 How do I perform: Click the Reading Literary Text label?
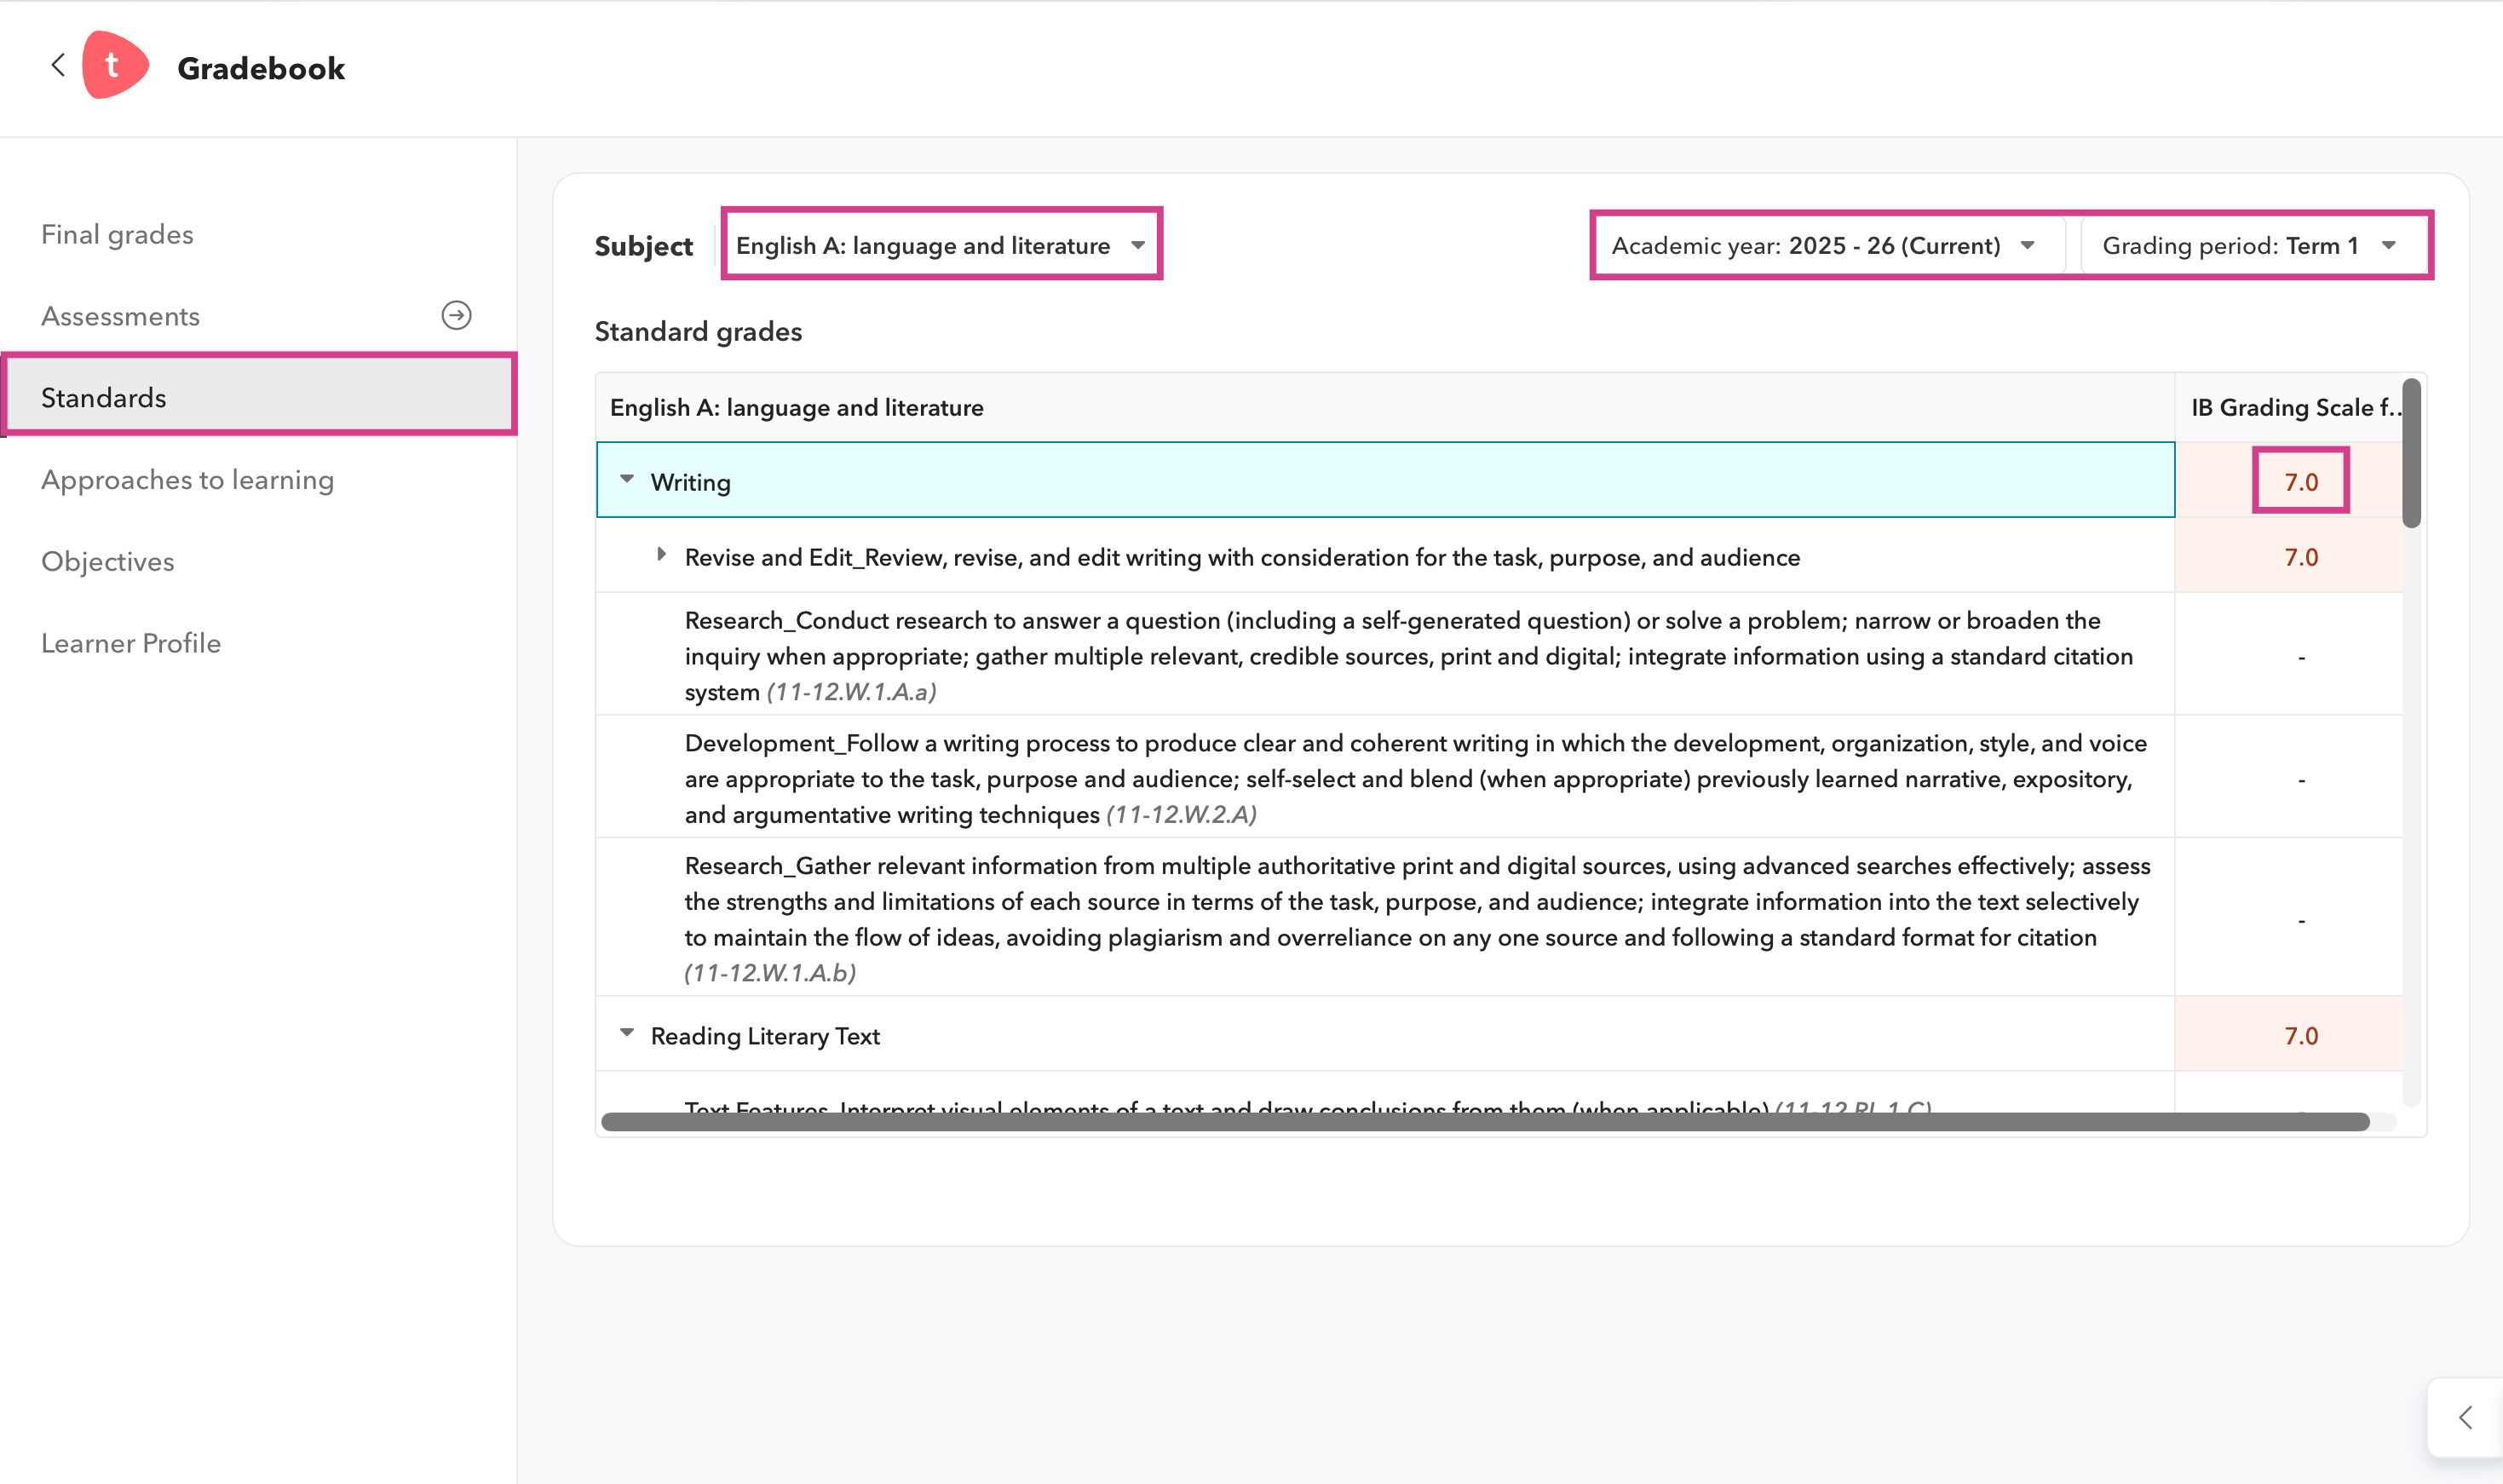coord(765,1036)
